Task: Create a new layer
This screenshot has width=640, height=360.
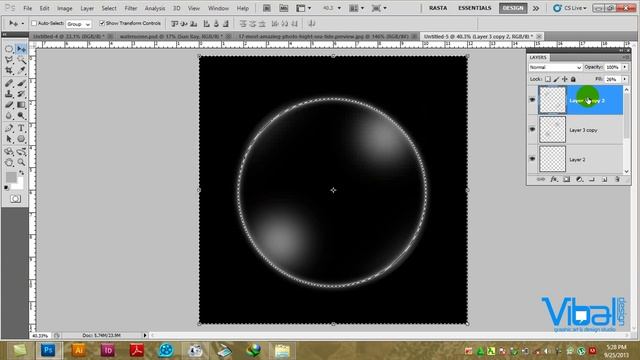Action: click(604, 180)
